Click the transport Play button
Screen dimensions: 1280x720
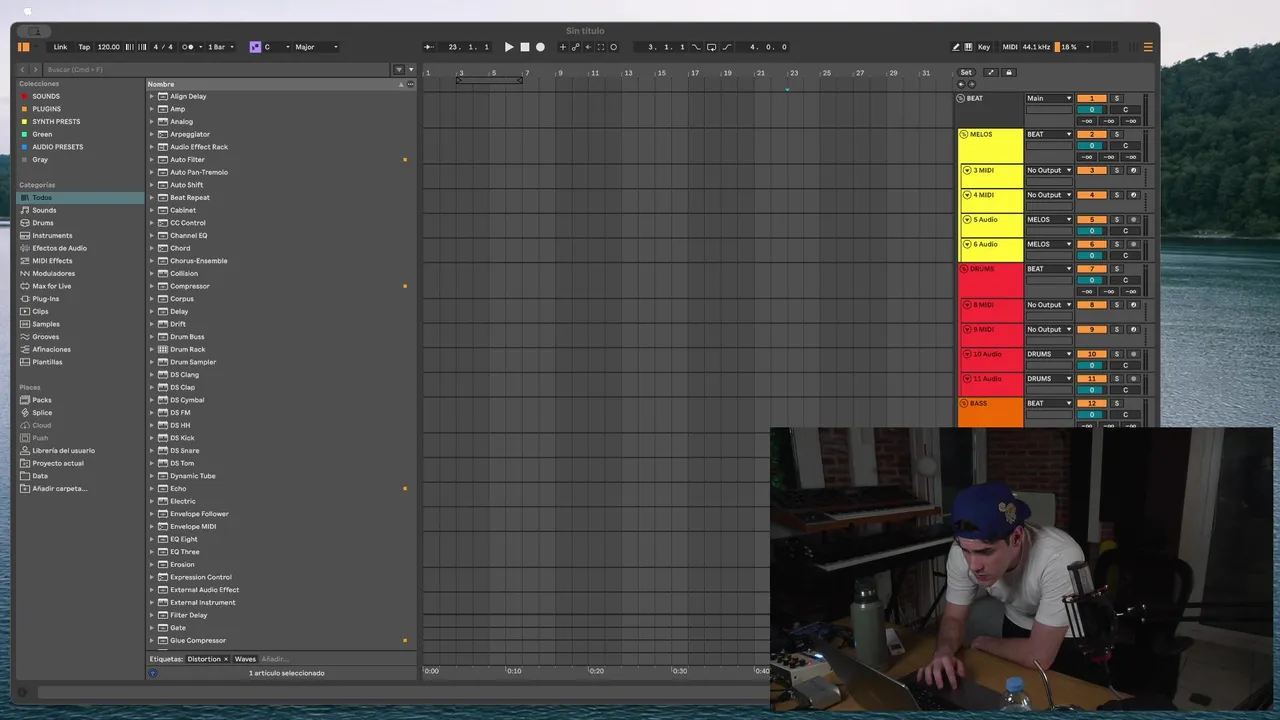509,47
